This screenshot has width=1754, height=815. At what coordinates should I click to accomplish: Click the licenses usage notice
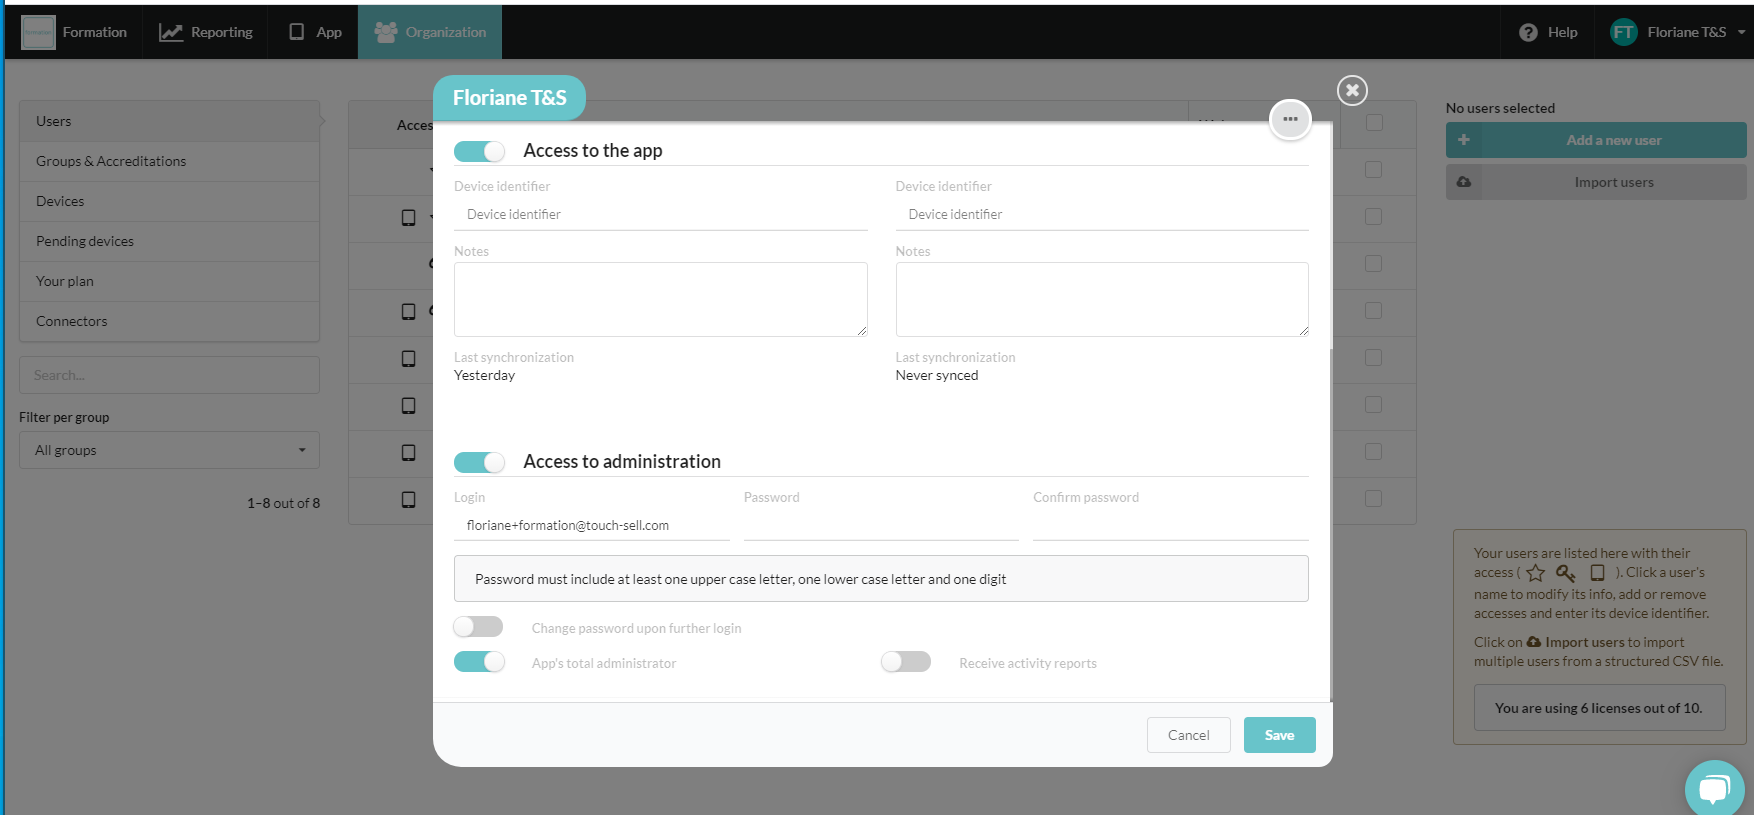click(x=1599, y=708)
